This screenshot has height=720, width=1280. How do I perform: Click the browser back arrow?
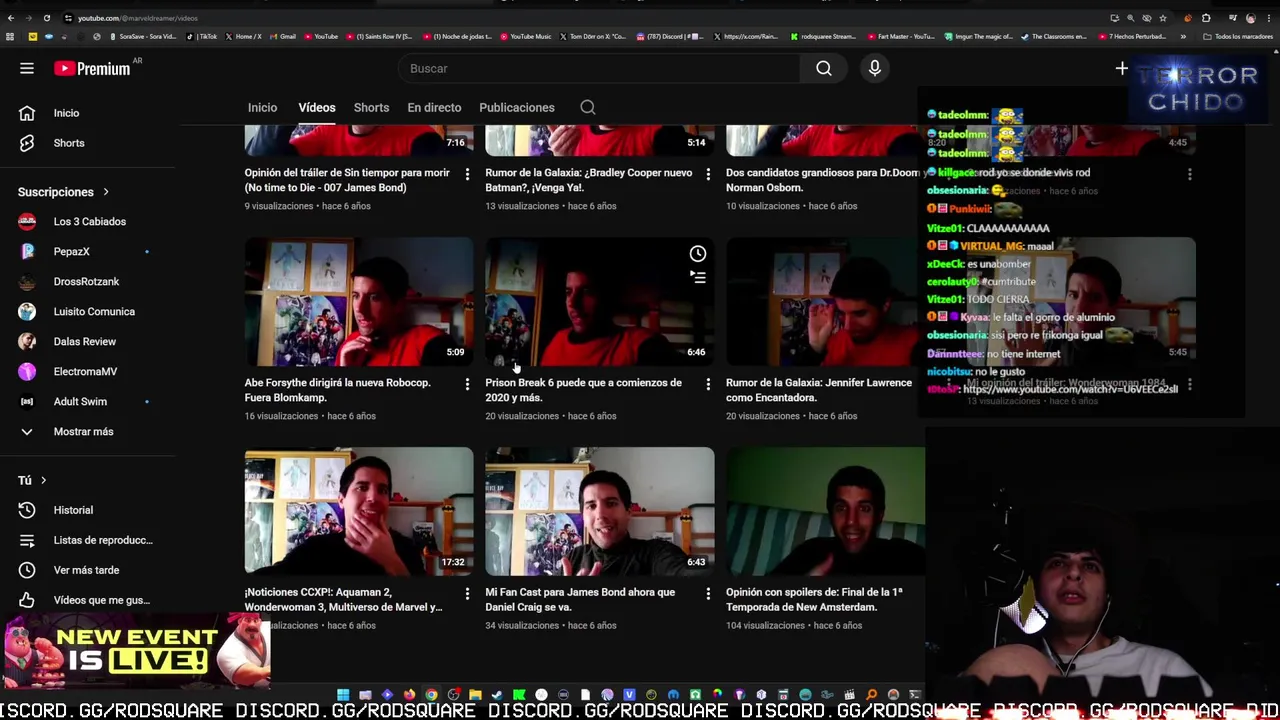(x=10, y=18)
